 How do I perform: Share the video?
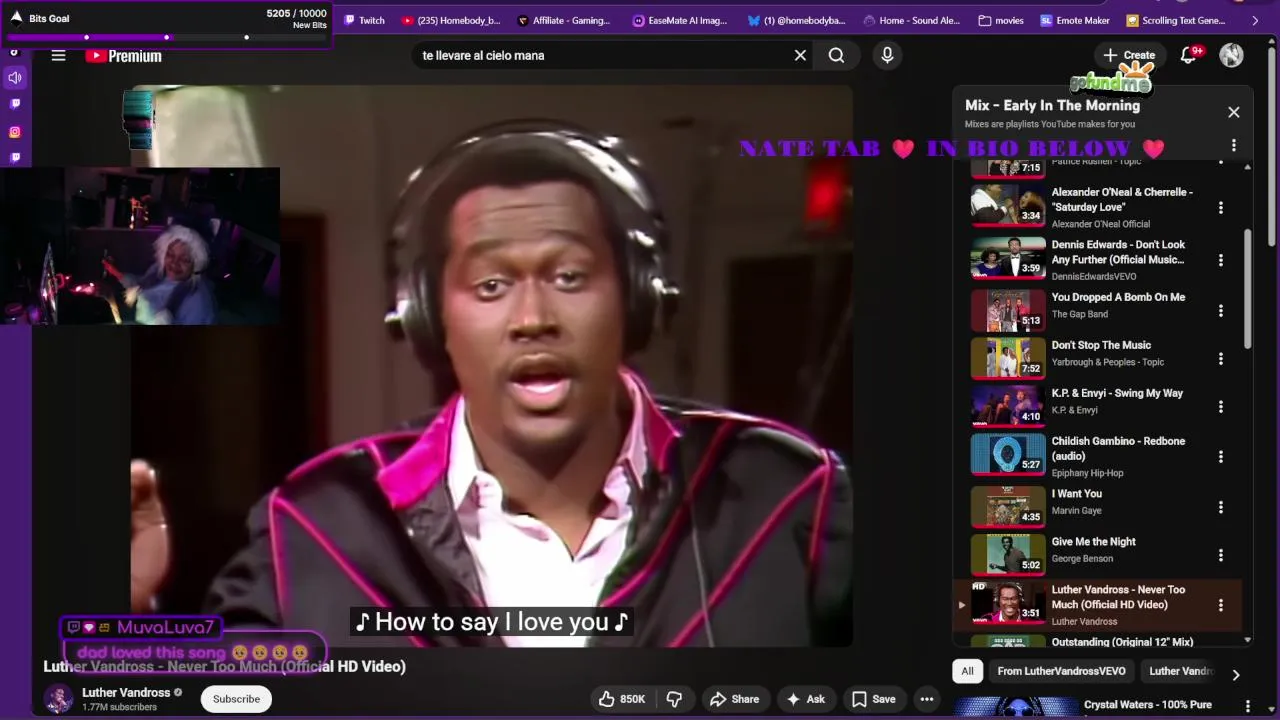734,699
